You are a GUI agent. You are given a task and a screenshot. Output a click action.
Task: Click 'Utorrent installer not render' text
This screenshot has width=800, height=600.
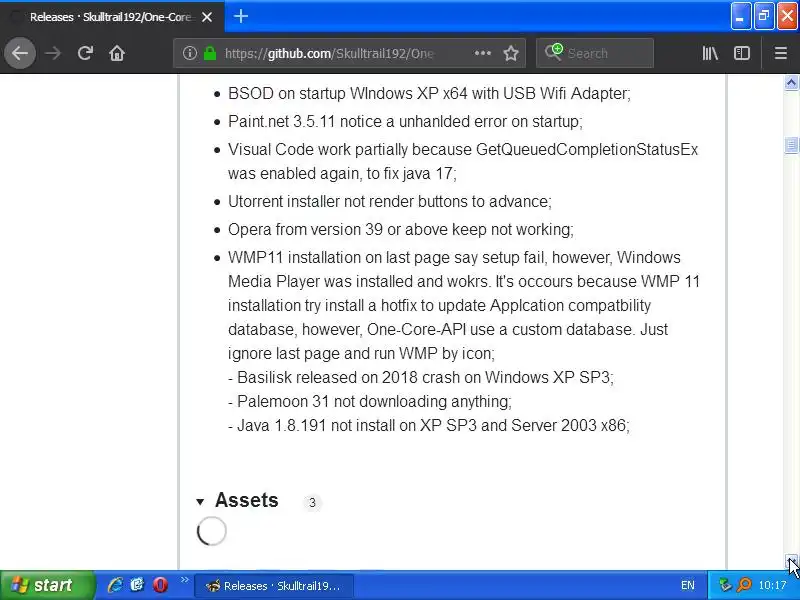(x=390, y=202)
